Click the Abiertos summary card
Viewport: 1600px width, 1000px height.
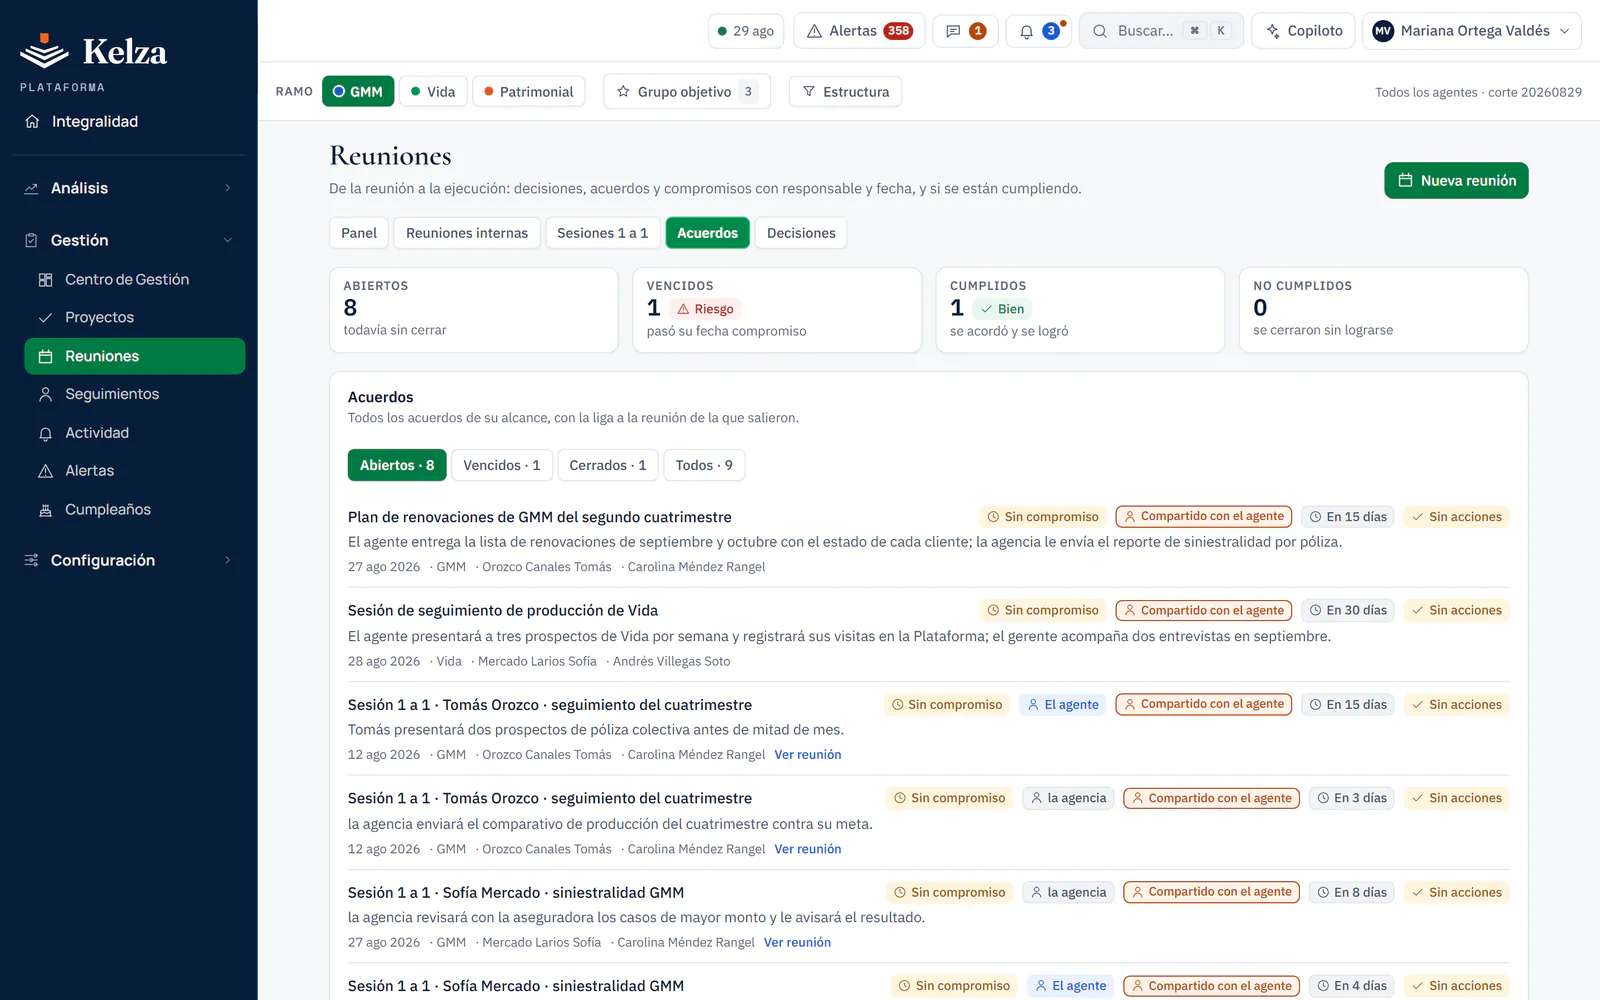[474, 310]
